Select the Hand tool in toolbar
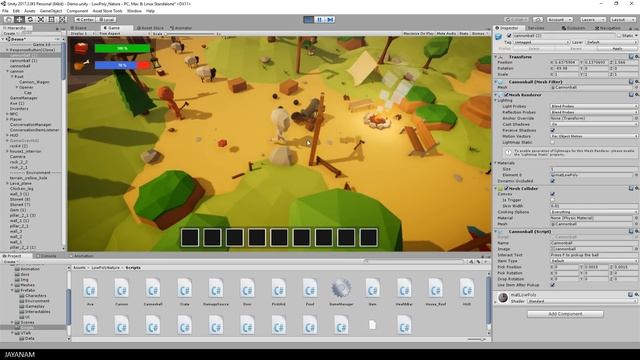 click(8, 19)
